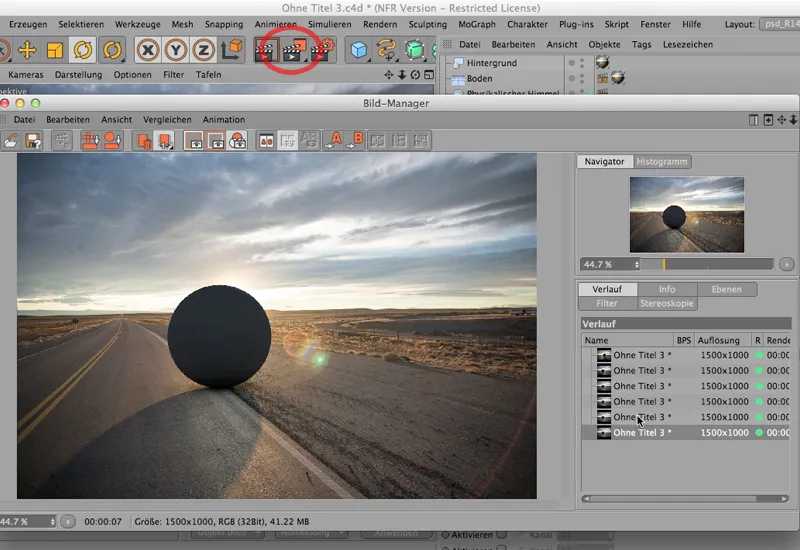Click the cube primitive object icon

[357, 48]
